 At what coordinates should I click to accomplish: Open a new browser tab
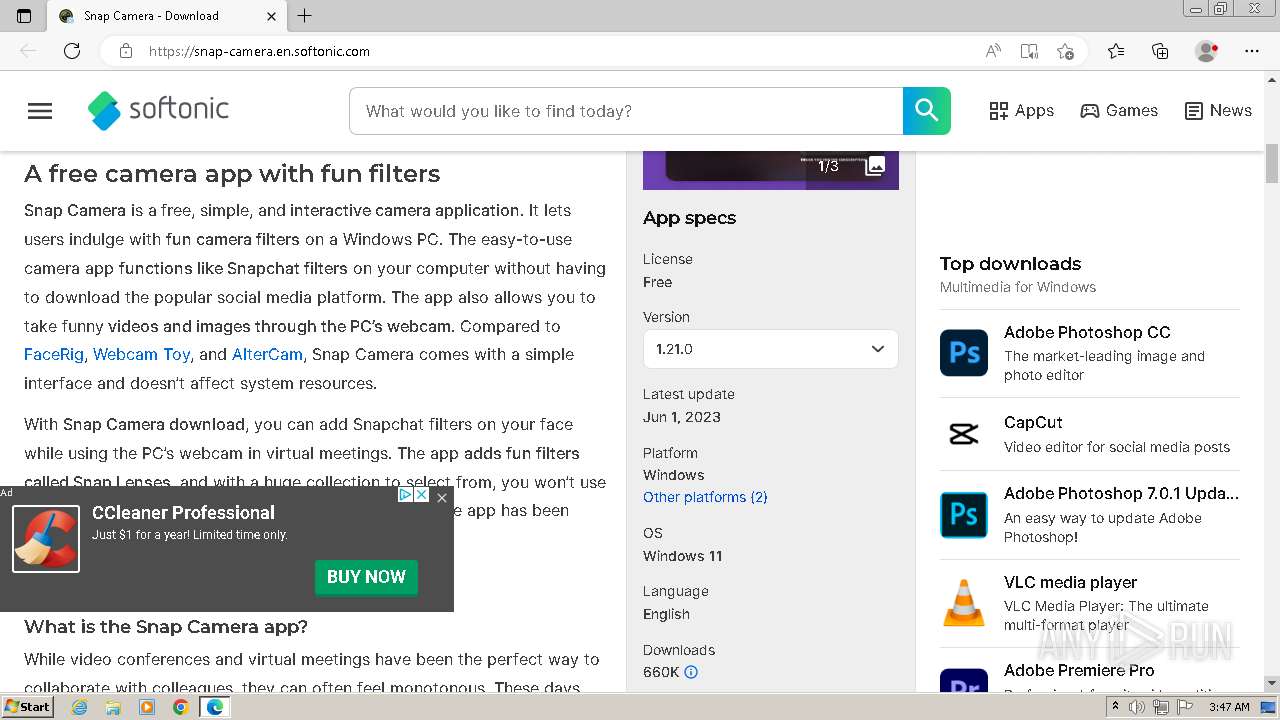pyautogui.click(x=305, y=16)
